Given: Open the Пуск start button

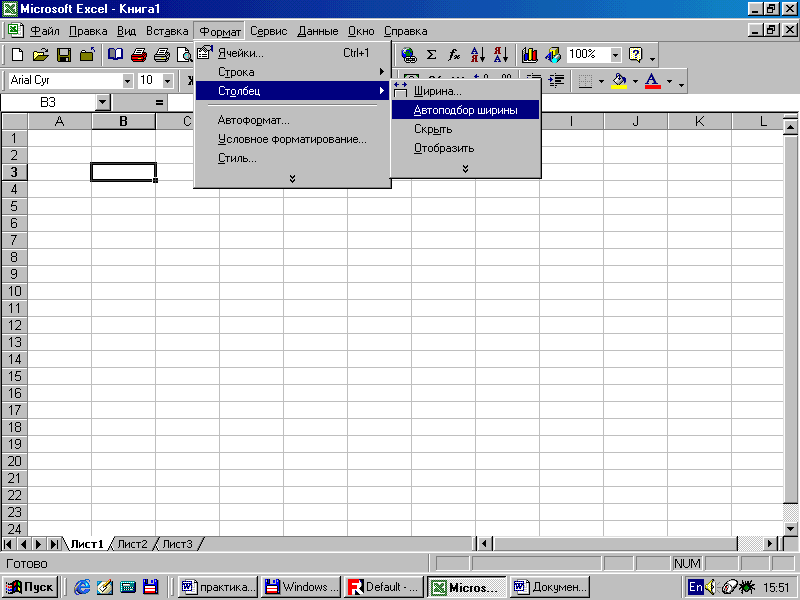Looking at the screenshot, I should [x=30, y=587].
